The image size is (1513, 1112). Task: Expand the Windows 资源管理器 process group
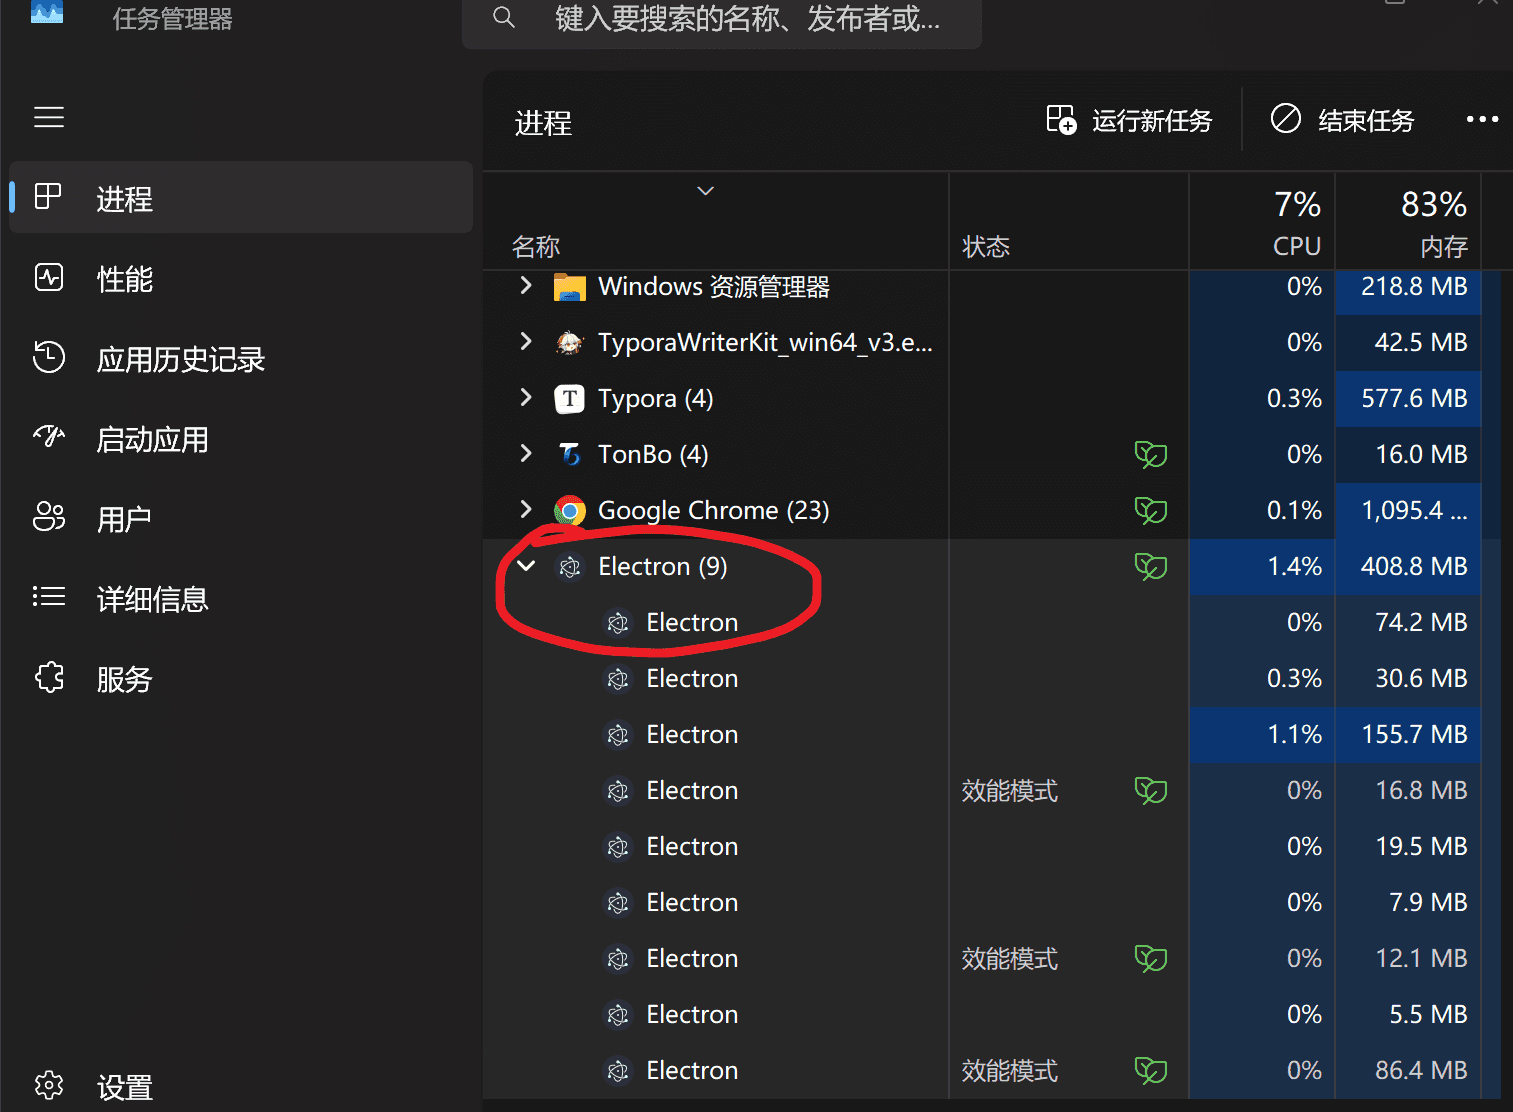(x=526, y=286)
